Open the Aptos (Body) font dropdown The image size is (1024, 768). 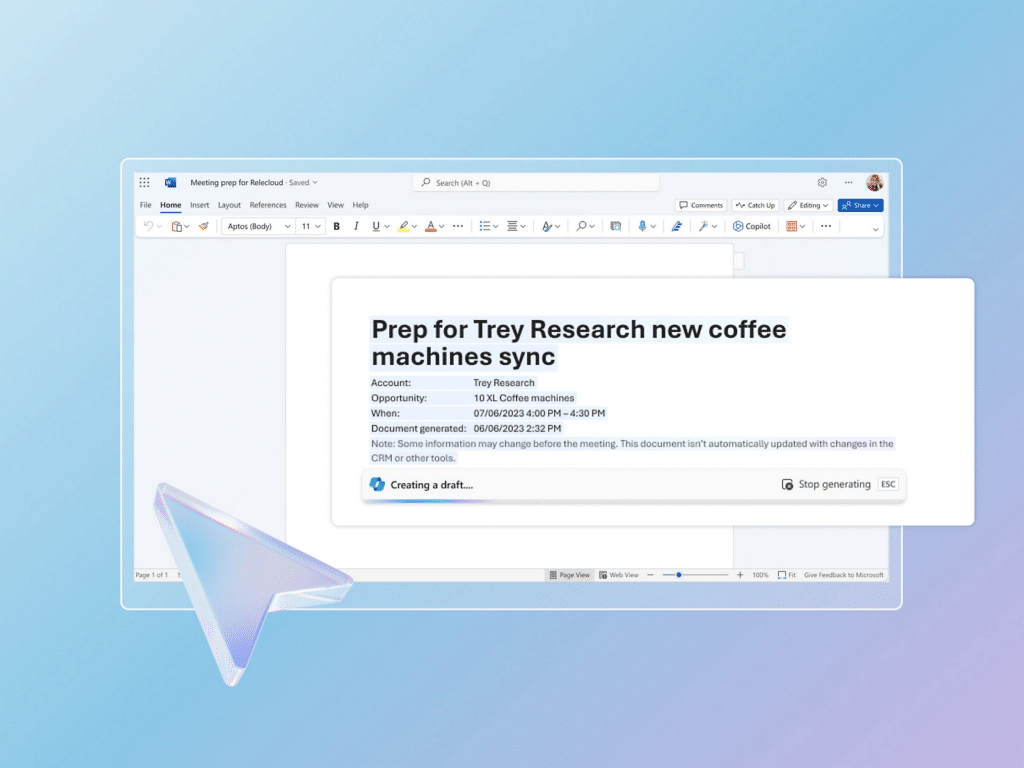pyautogui.click(x=256, y=226)
